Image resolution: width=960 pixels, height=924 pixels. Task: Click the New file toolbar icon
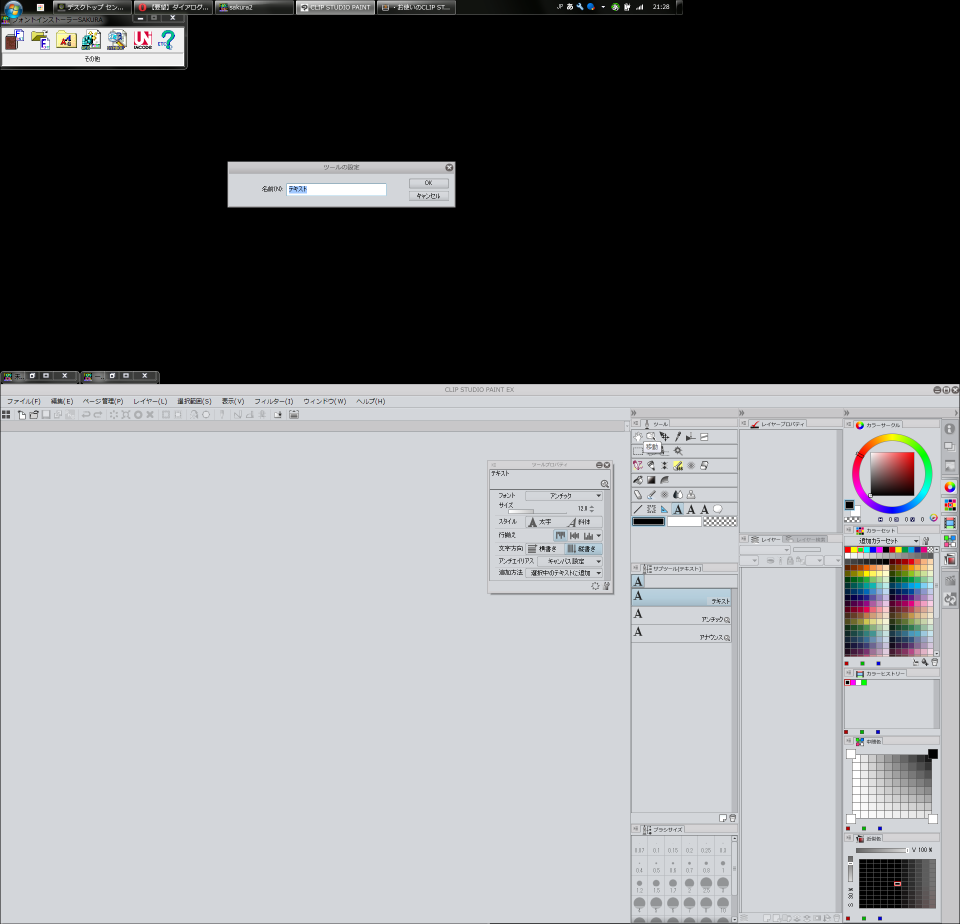pyautogui.click(x=20, y=414)
